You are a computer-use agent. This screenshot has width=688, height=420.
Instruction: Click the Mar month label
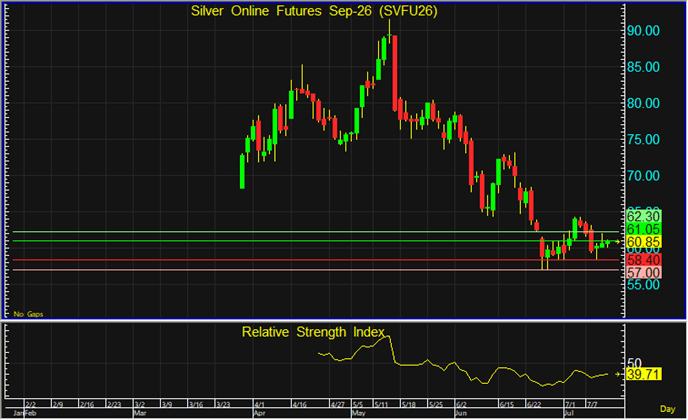click(x=140, y=413)
